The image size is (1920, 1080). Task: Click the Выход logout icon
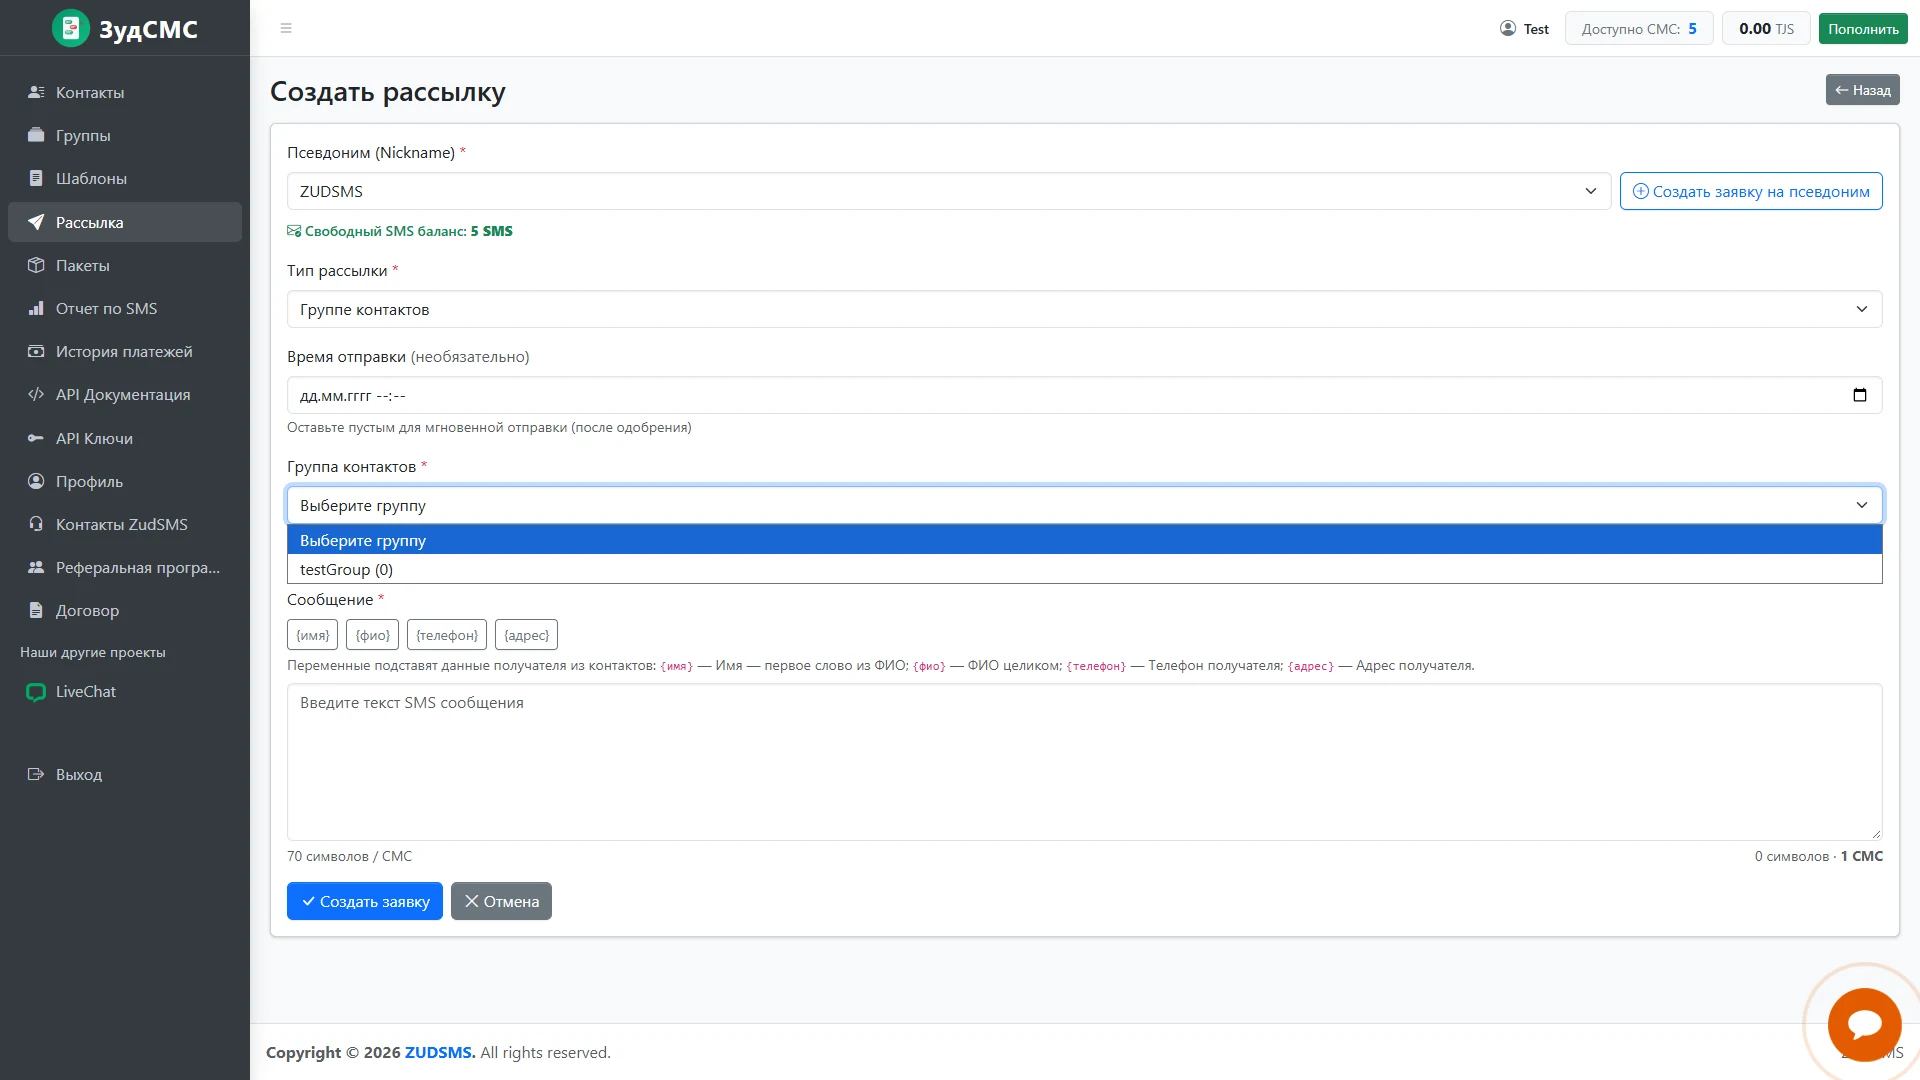tap(36, 774)
